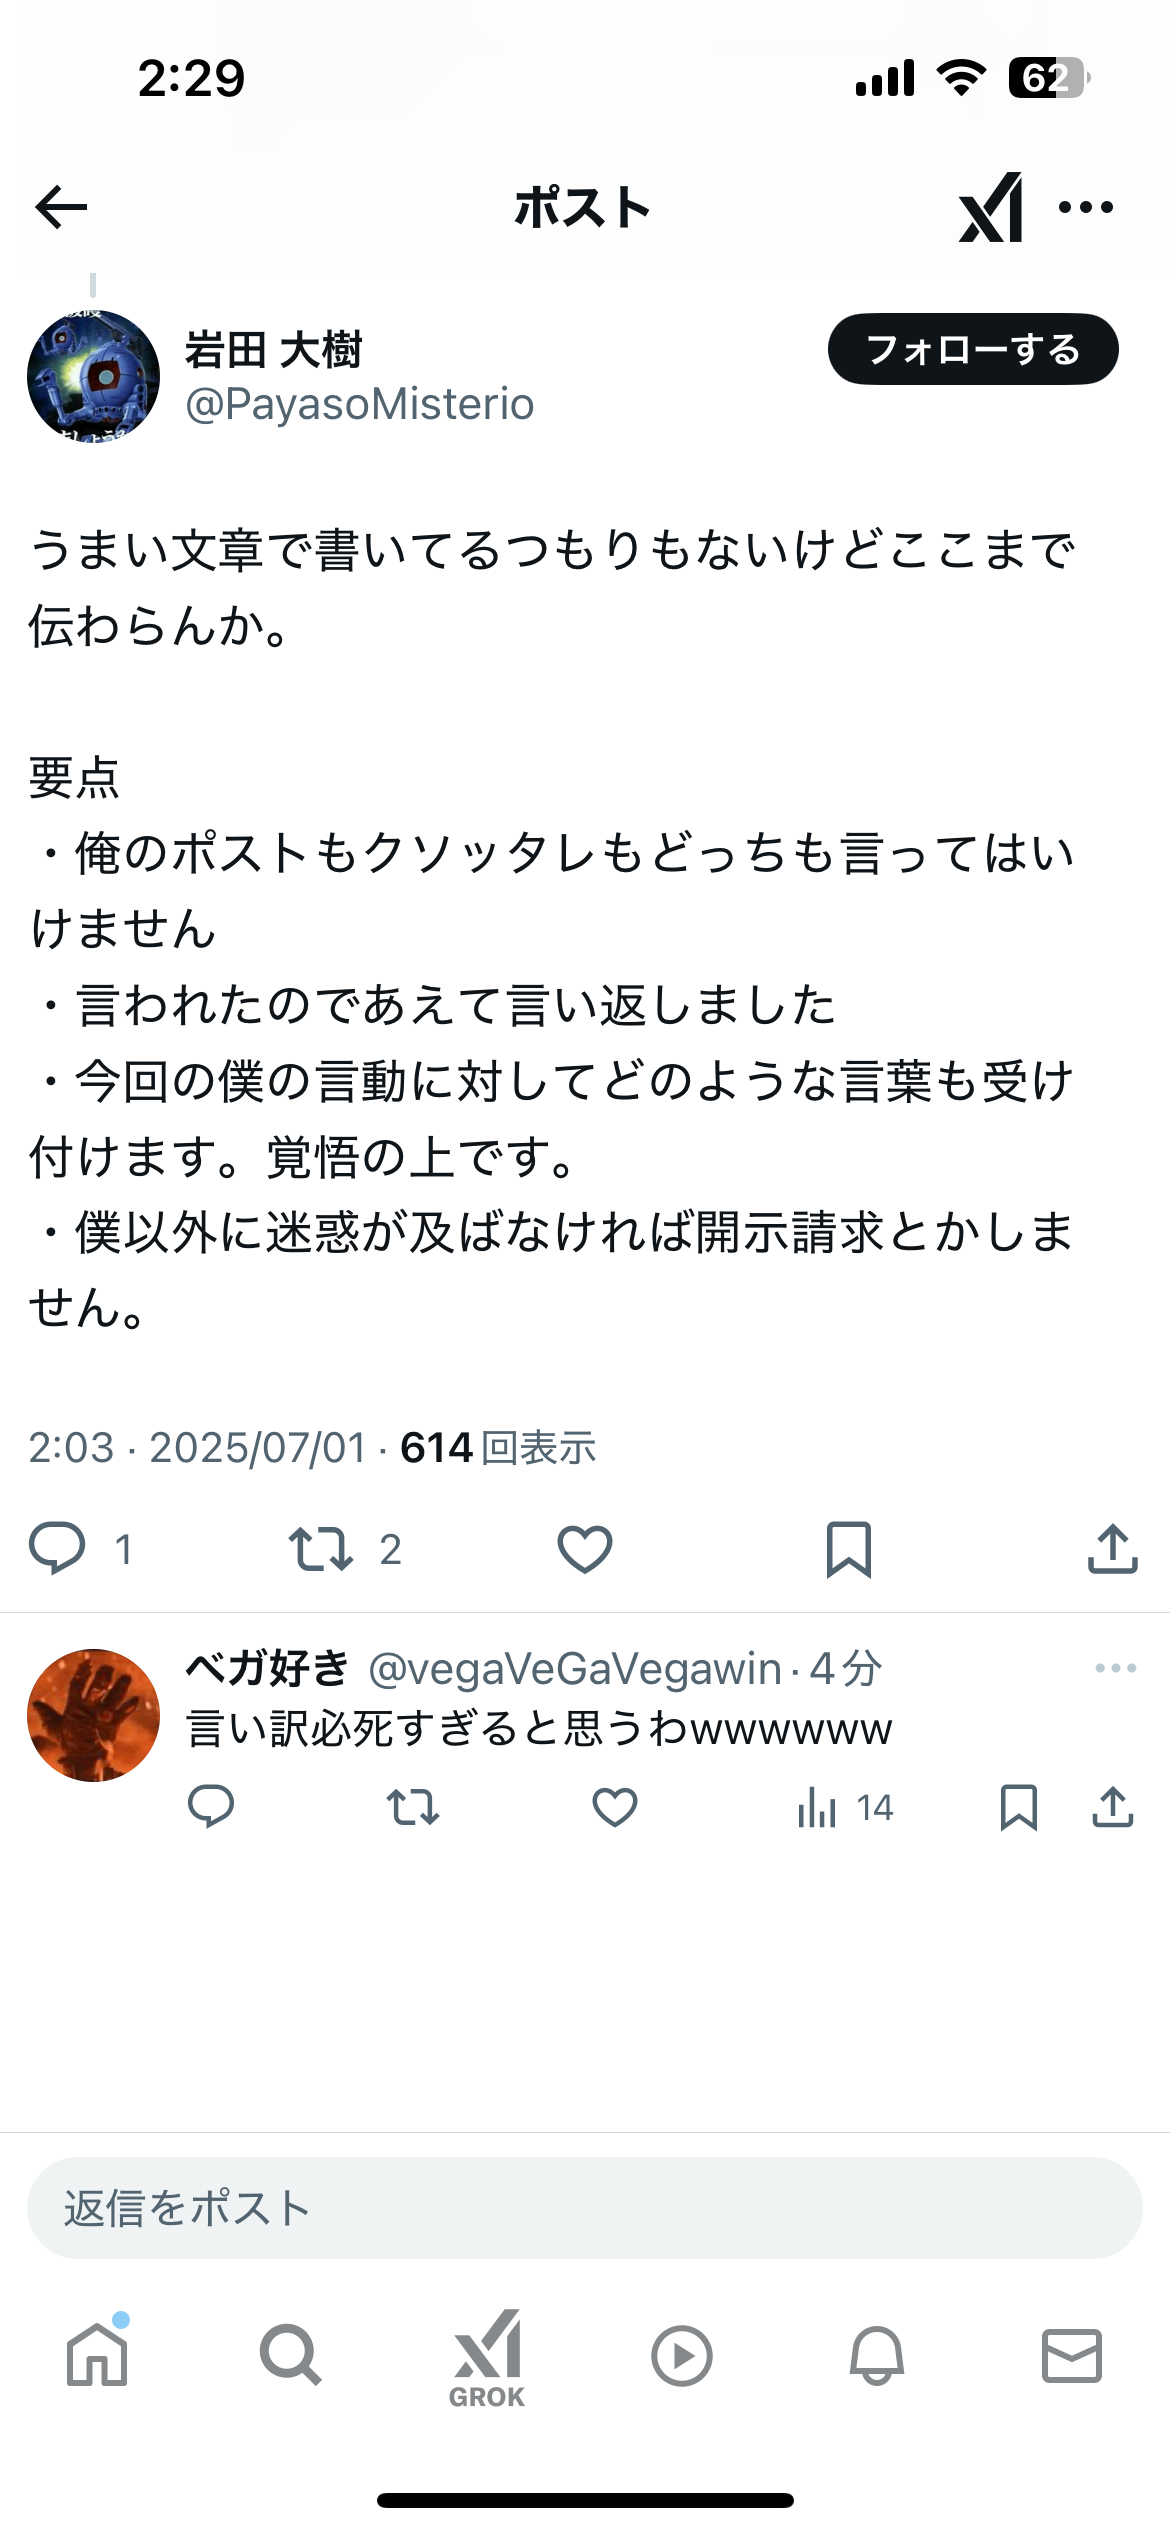Like the main post with the heart
This screenshot has height=2532, width=1170.
[x=585, y=1549]
